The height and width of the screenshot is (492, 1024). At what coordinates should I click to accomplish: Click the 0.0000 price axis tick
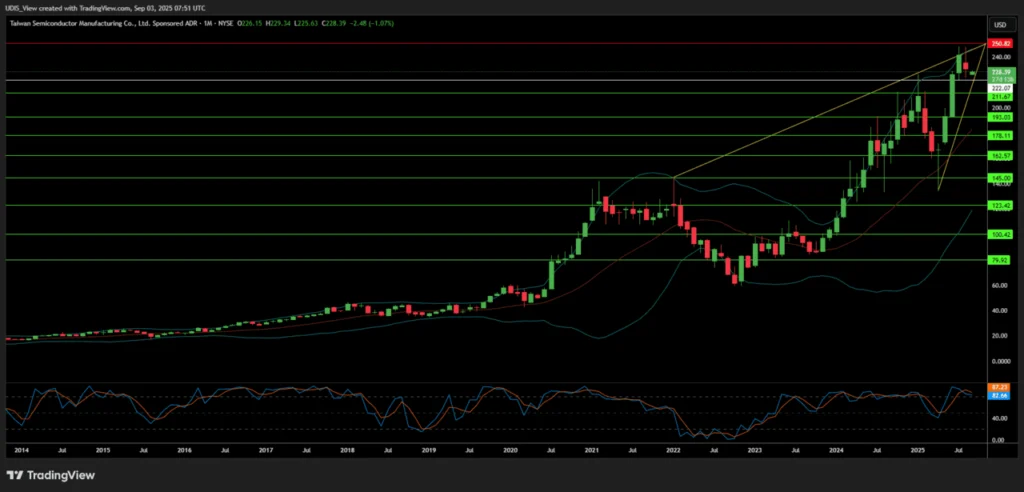pos(999,361)
